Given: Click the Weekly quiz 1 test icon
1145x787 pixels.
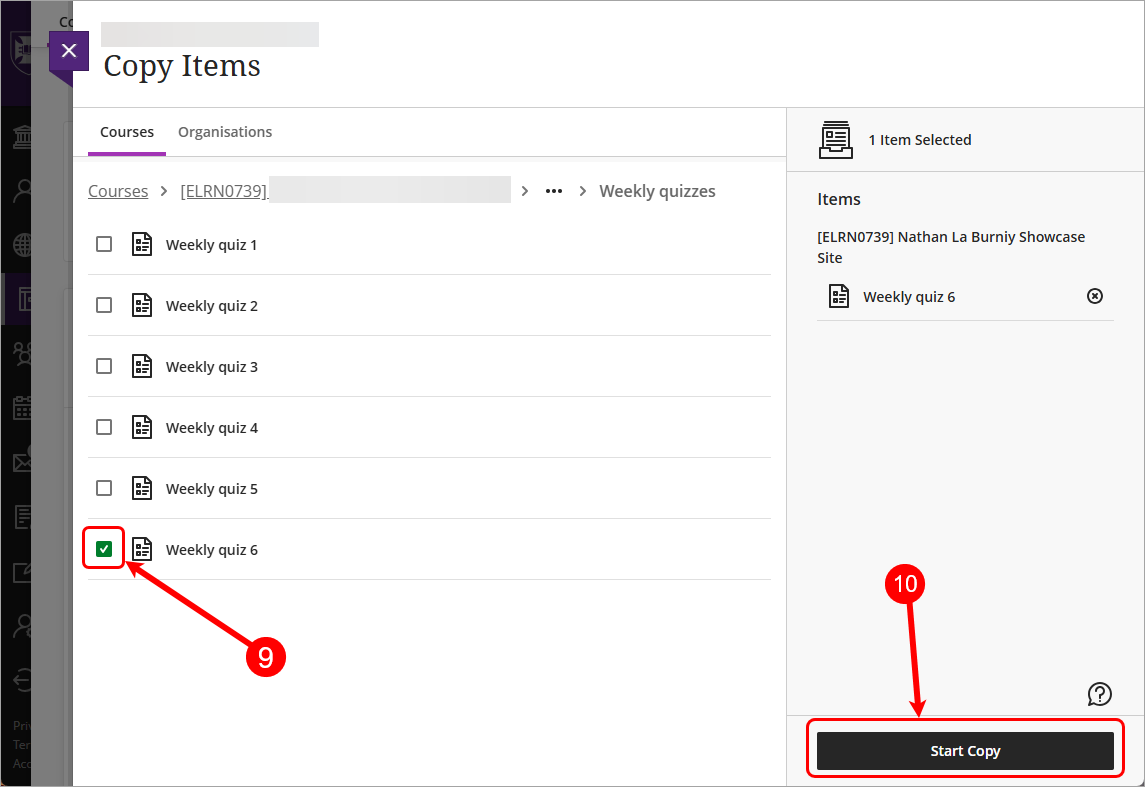Looking at the screenshot, I should point(142,244).
